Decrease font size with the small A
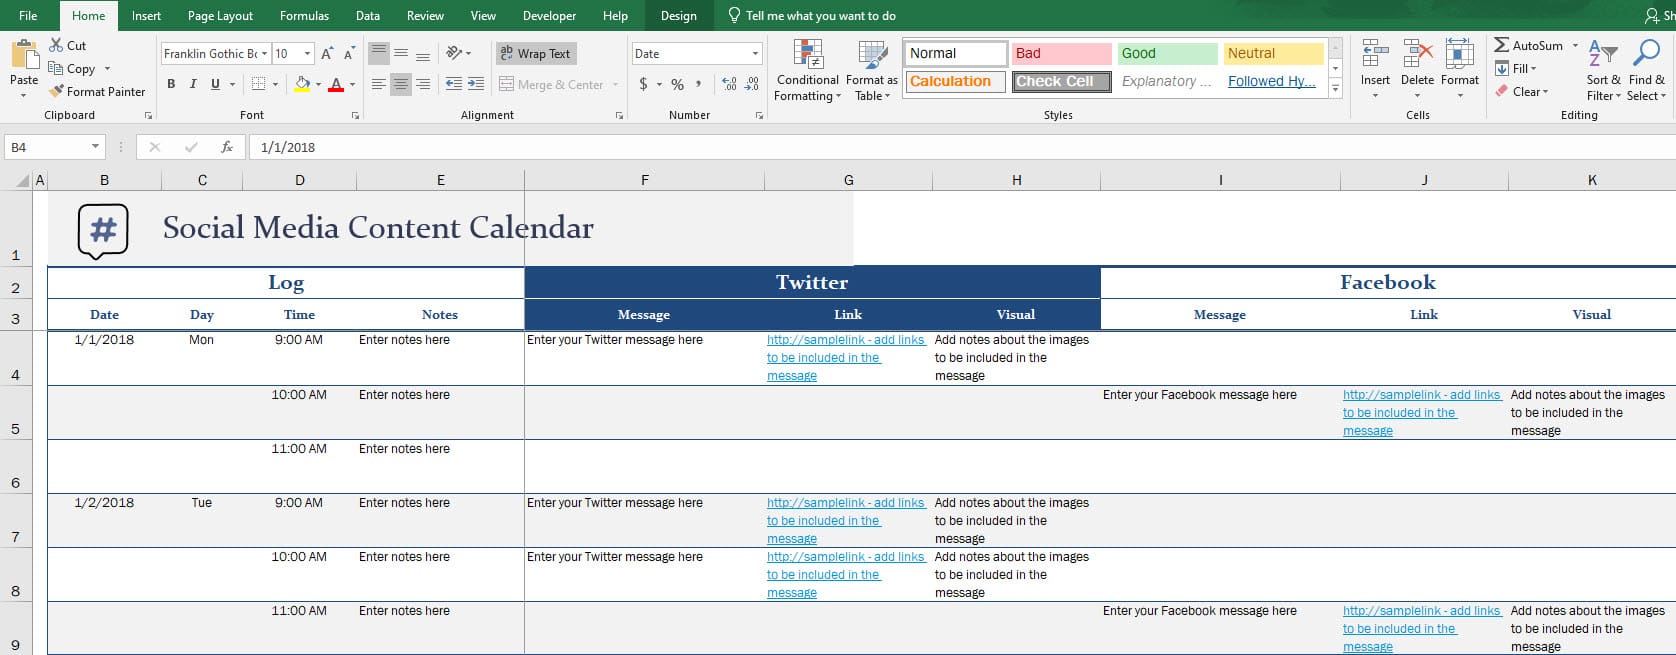The height and width of the screenshot is (655, 1676). click(x=349, y=54)
